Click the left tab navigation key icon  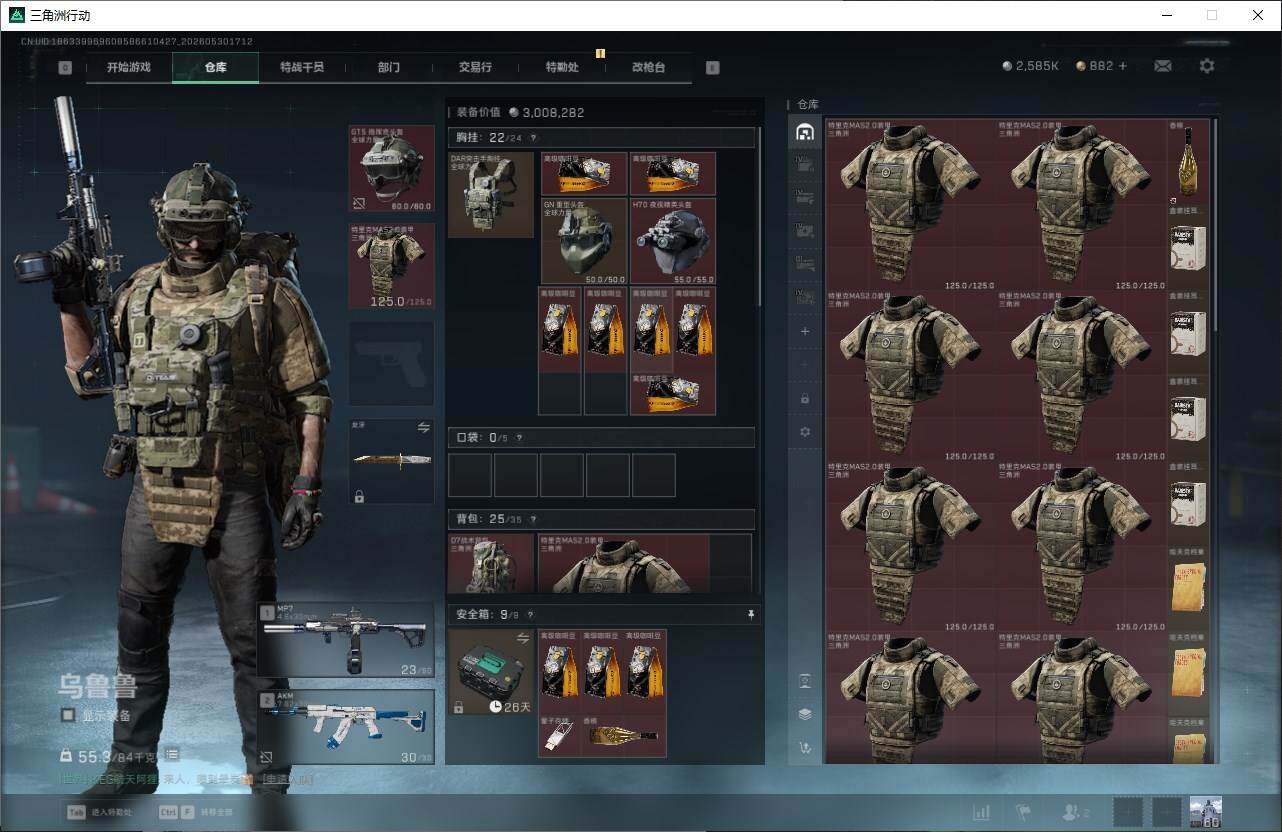point(65,68)
